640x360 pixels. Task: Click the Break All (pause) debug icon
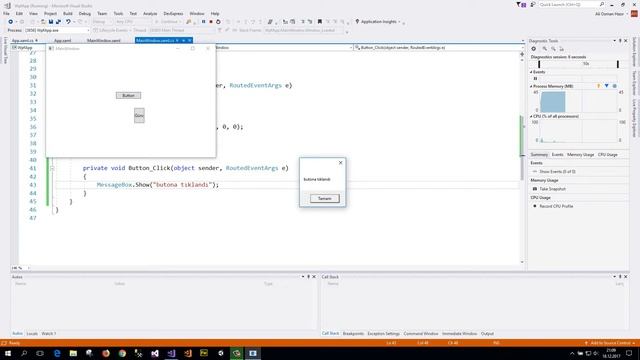[203, 22]
